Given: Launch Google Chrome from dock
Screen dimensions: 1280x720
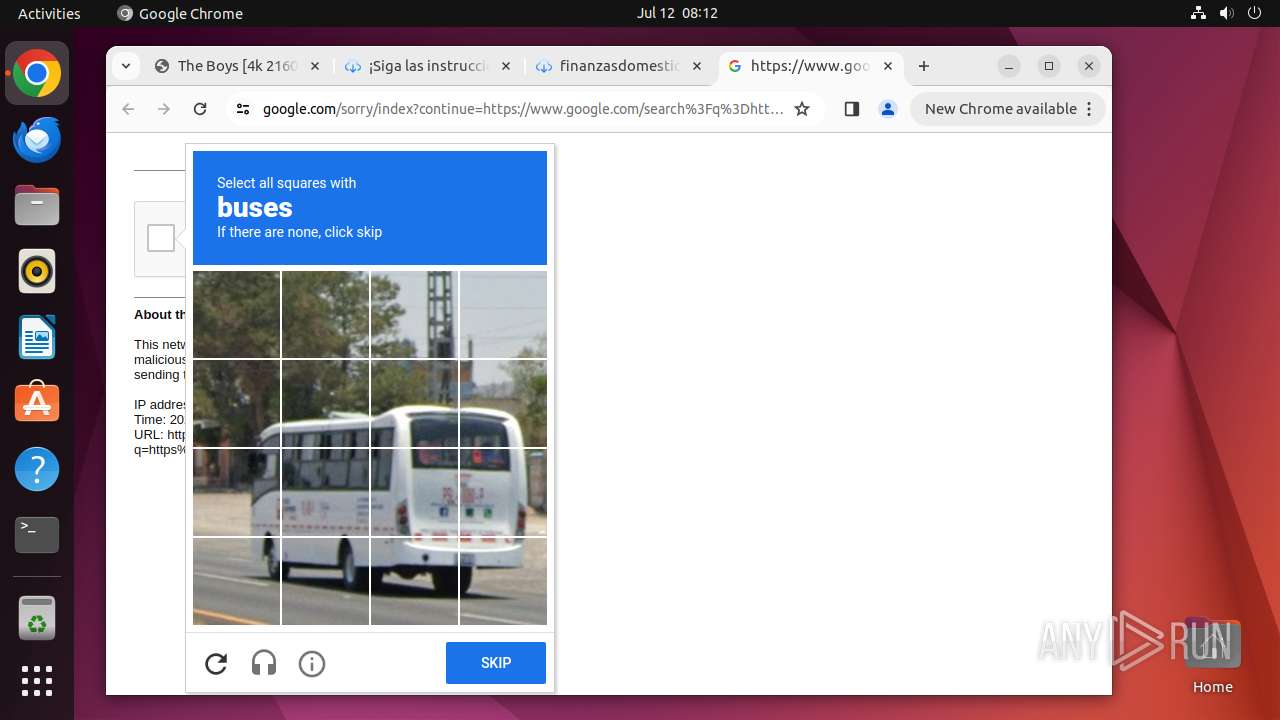Looking at the screenshot, I should (x=37, y=74).
